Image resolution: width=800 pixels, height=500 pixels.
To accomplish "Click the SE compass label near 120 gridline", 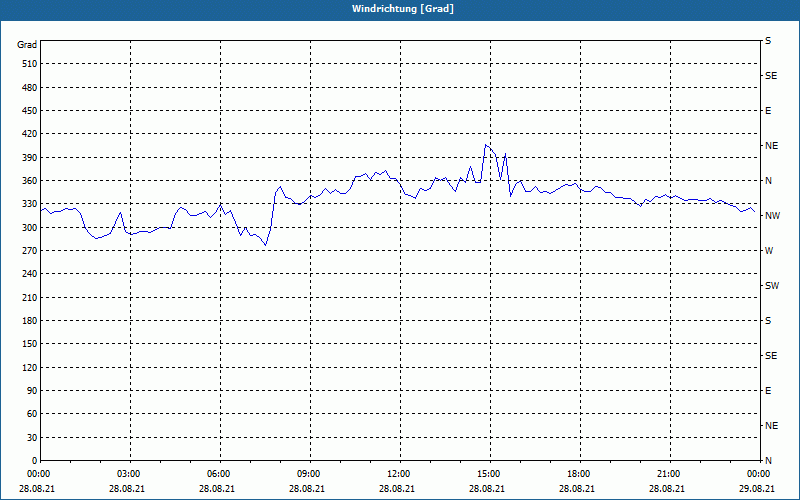I will click(x=771, y=356).
